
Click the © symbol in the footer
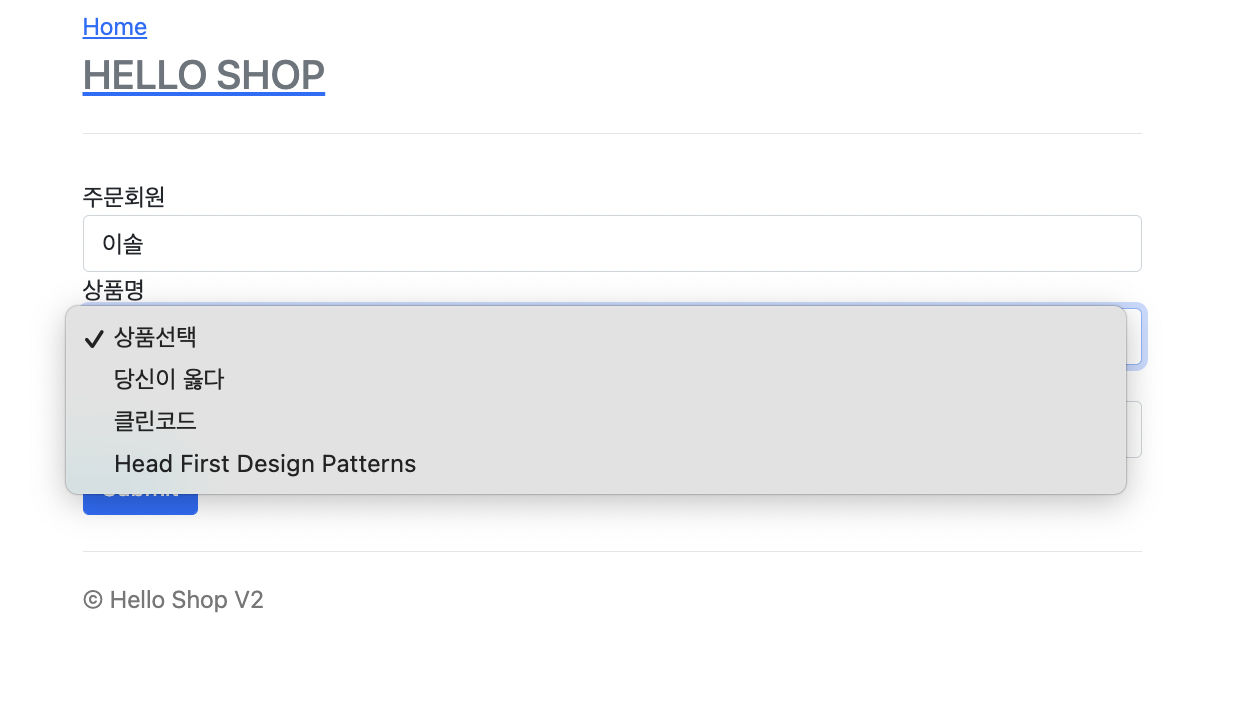click(93, 600)
